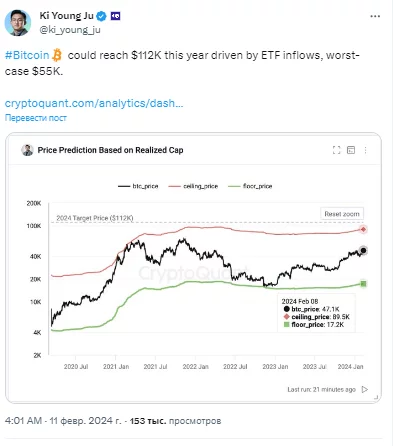Open the cryptoquant.com analytics link
The height and width of the screenshot is (446, 393).
[x=94, y=103]
